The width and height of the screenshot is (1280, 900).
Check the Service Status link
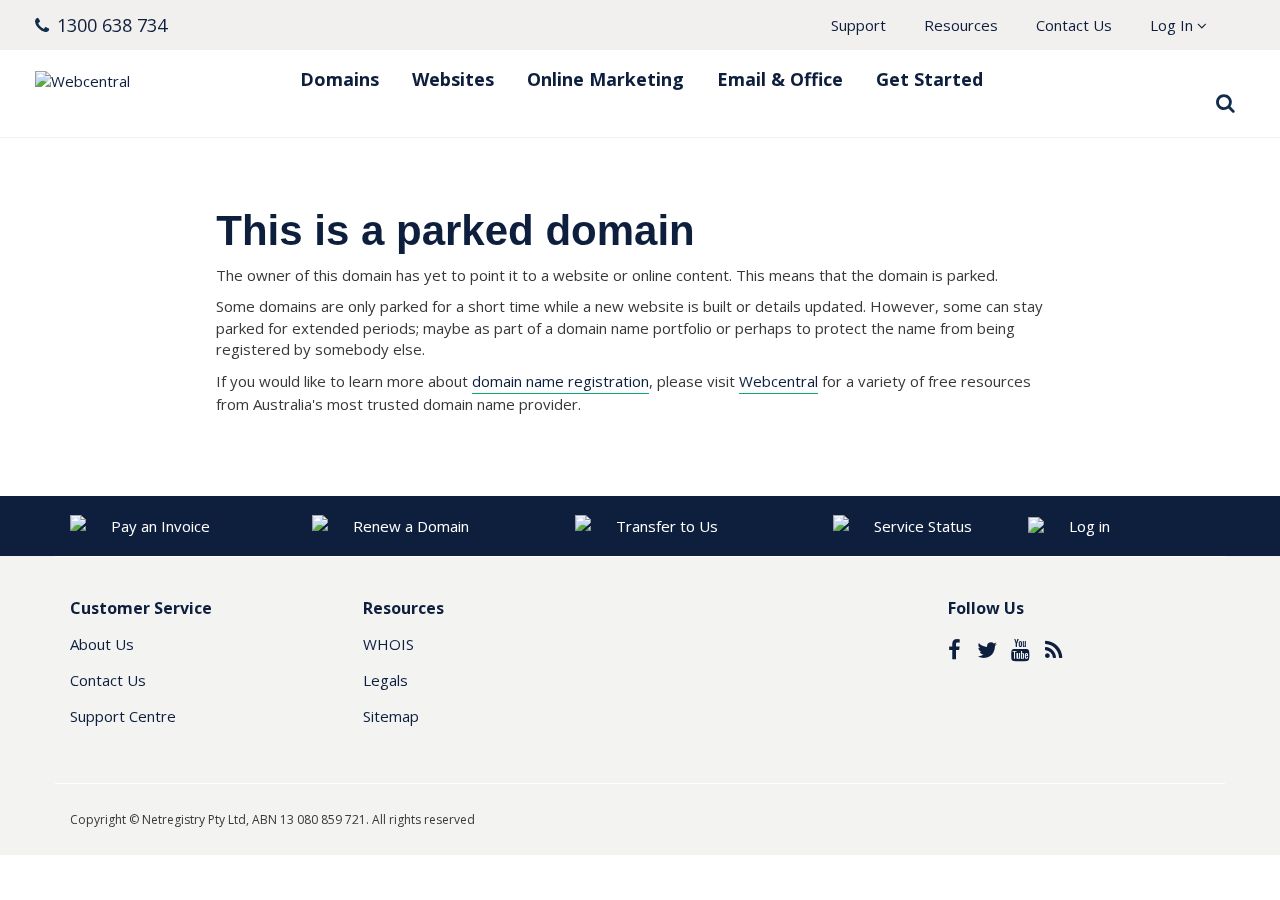click(x=923, y=526)
